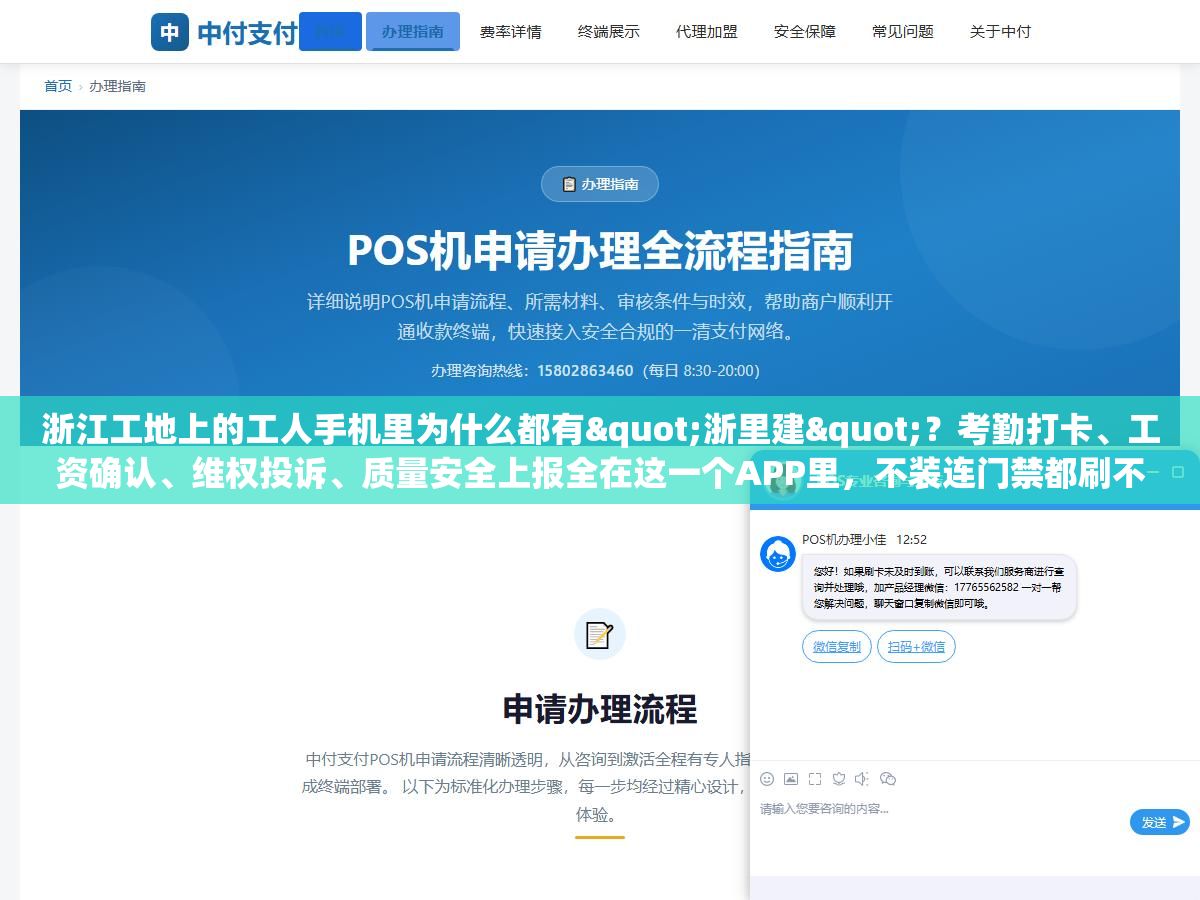The image size is (1200, 900).
Task: Click the 微信复制 button in chat
Action: 837,647
